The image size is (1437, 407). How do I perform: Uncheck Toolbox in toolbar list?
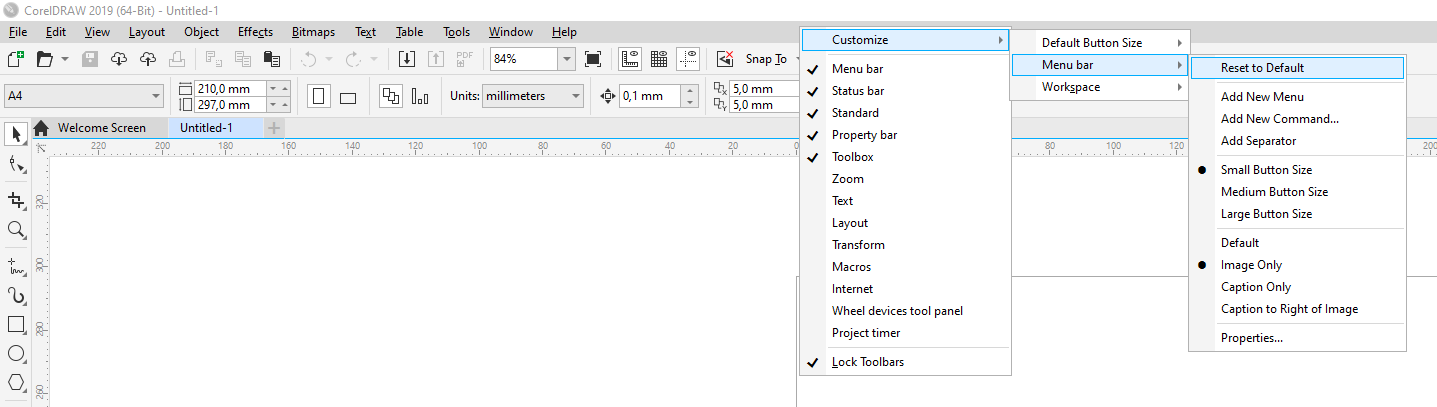pyautogui.click(x=905, y=157)
